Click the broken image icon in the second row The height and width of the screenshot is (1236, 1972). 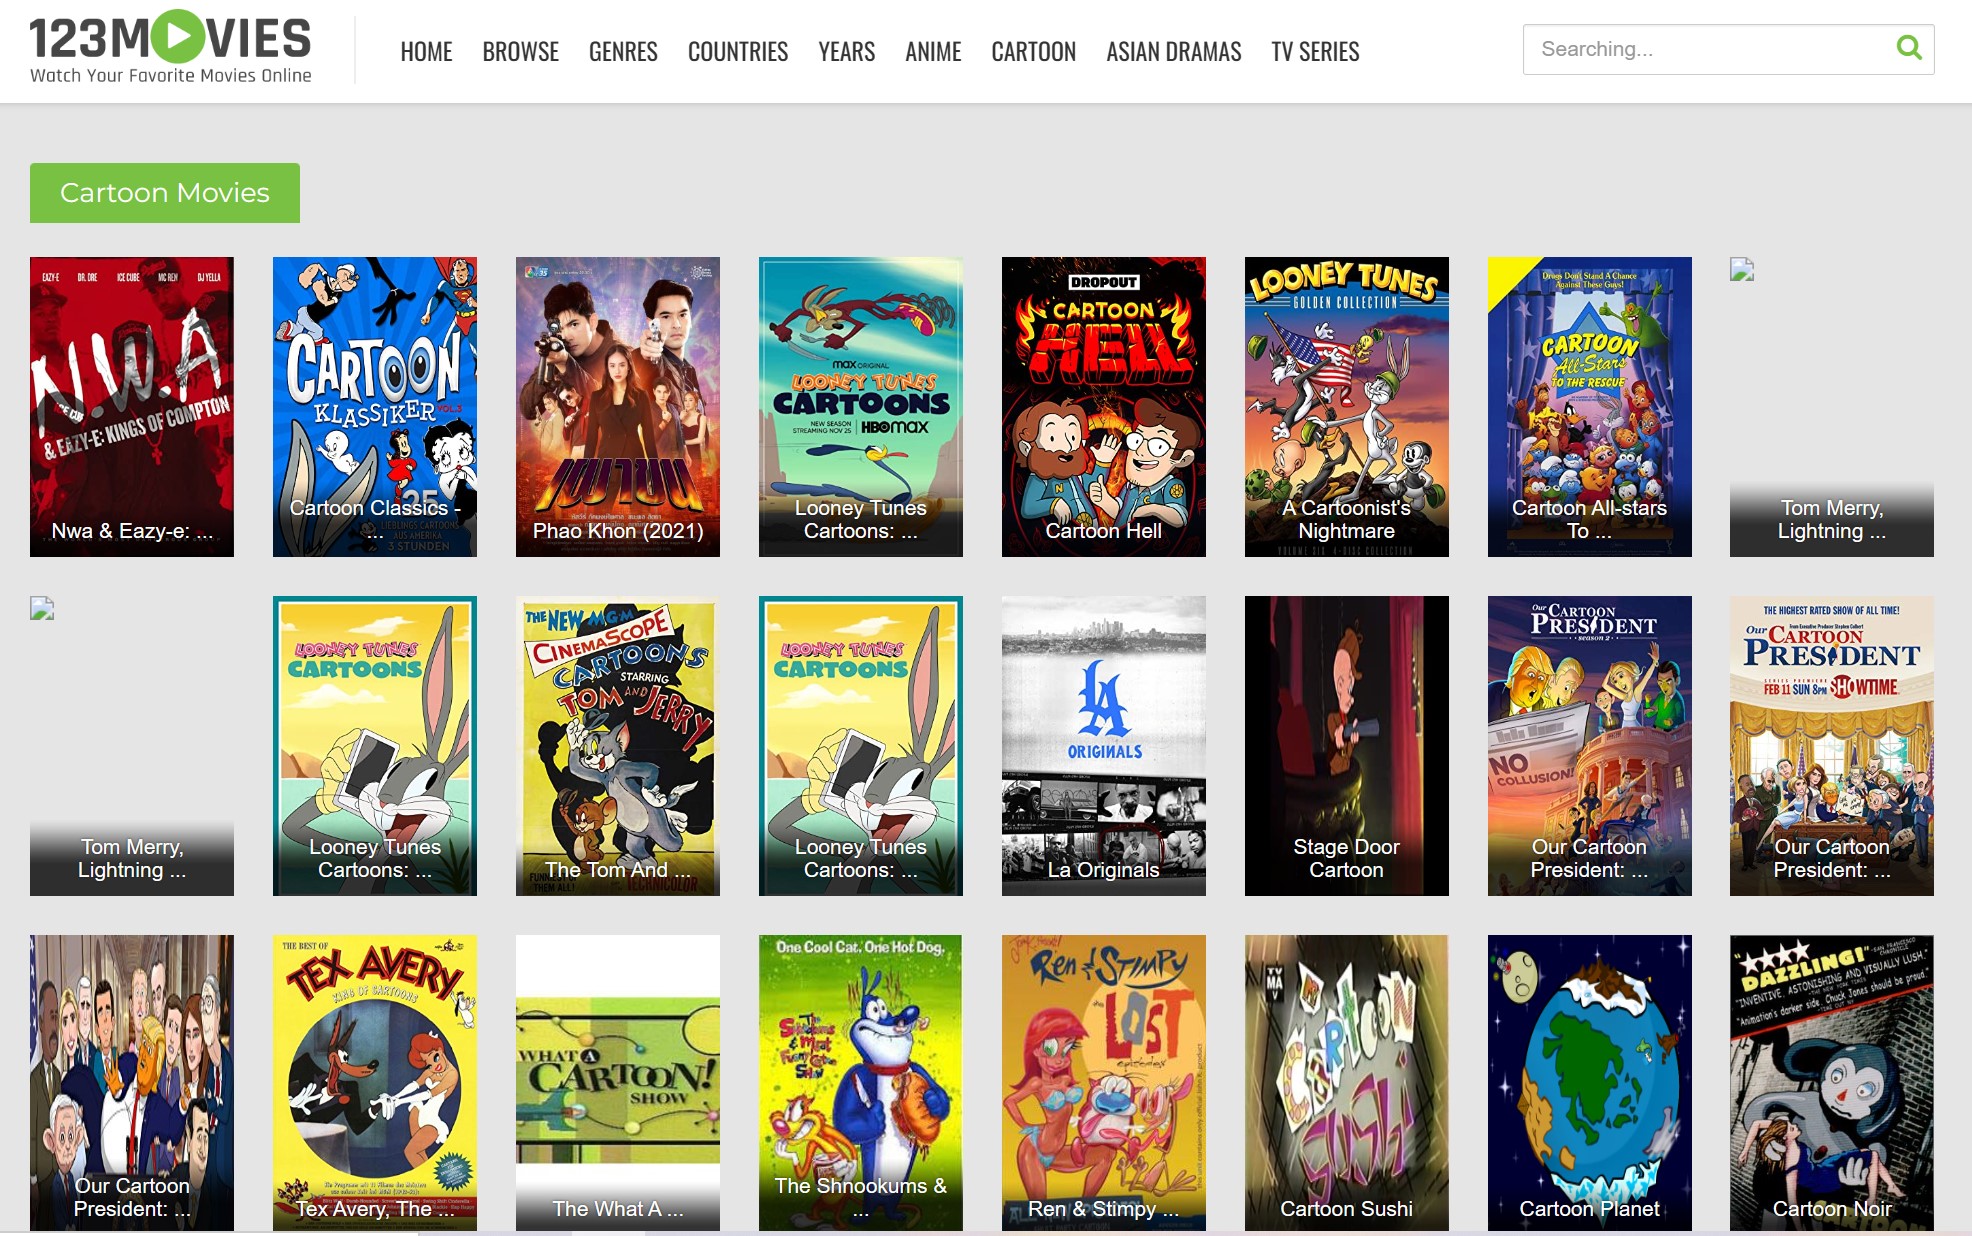[42, 608]
